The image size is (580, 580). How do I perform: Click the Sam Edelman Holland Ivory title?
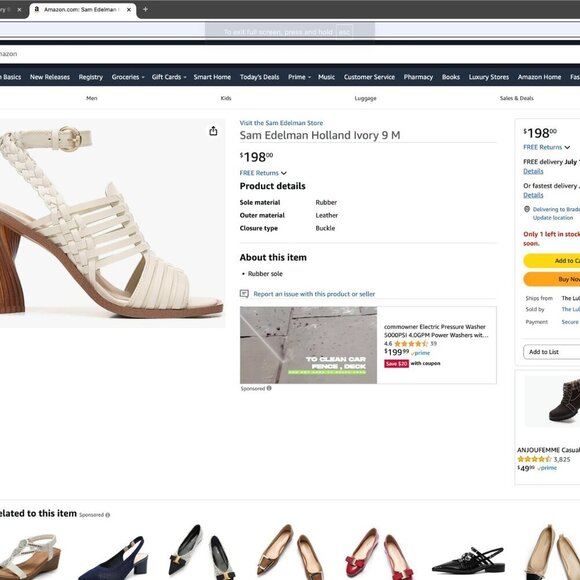point(320,135)
